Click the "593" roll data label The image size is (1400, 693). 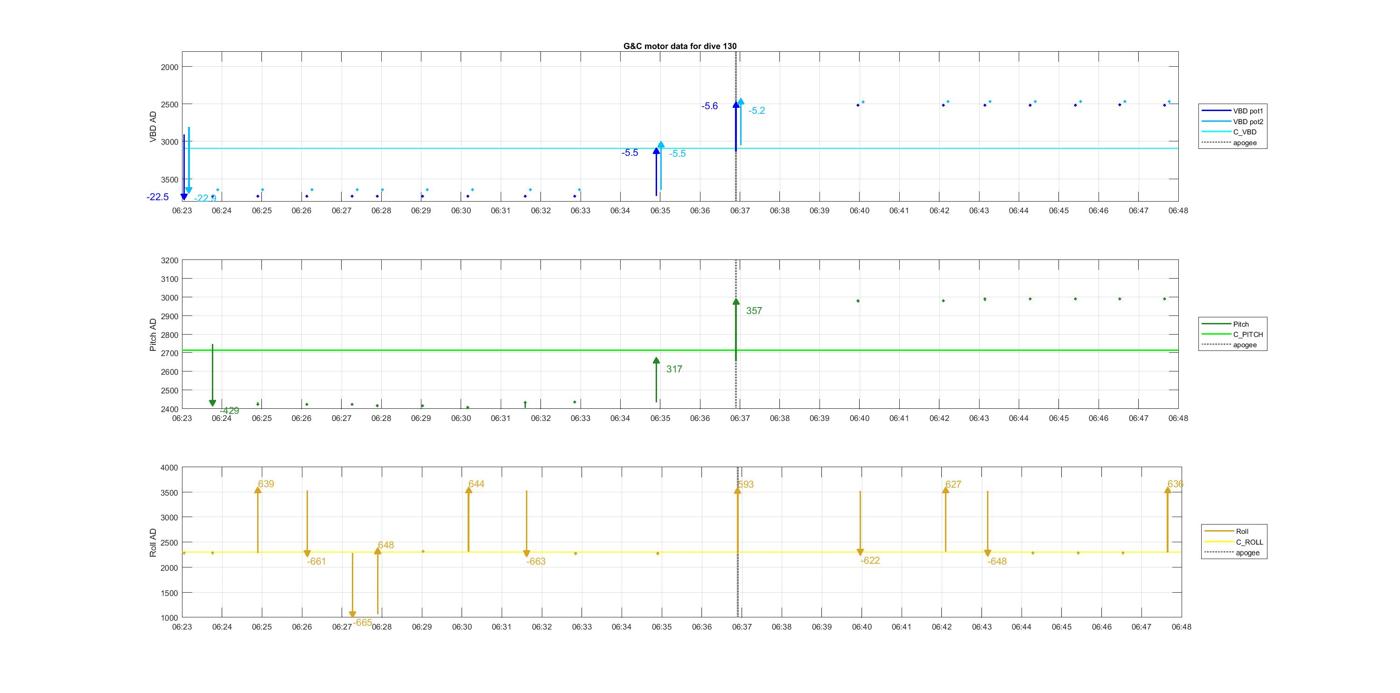(746, 484)
